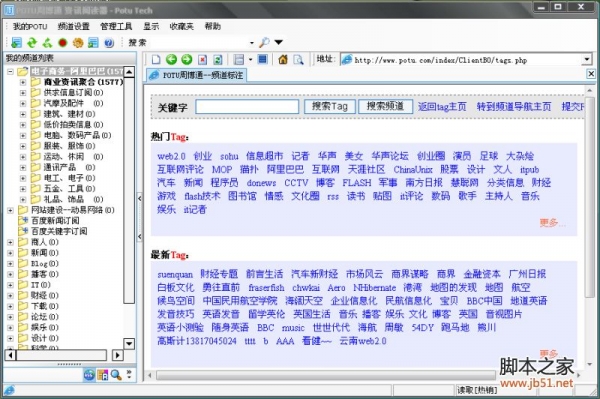Open the black triangle menu next to the search magnifier
The width and height of the screenshot is (600, 399).
click(x=279, y=42)
